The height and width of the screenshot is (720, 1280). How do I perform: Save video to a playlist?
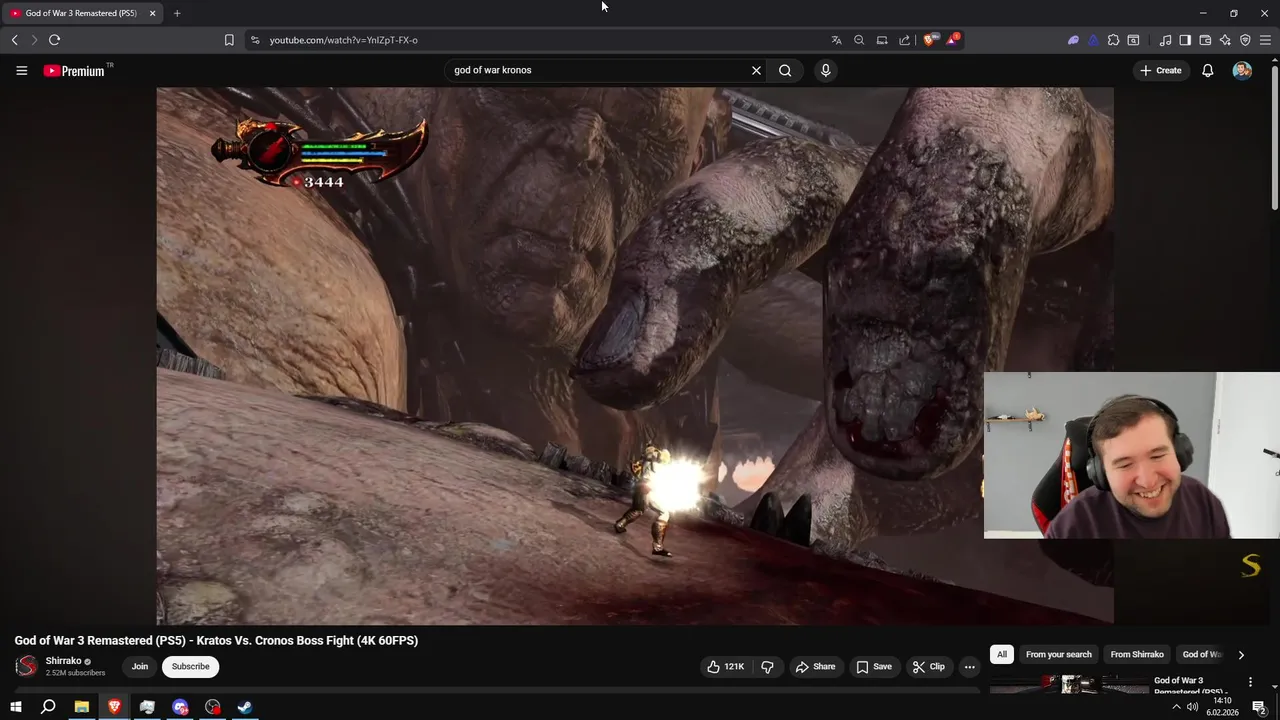tap(873, 666)
